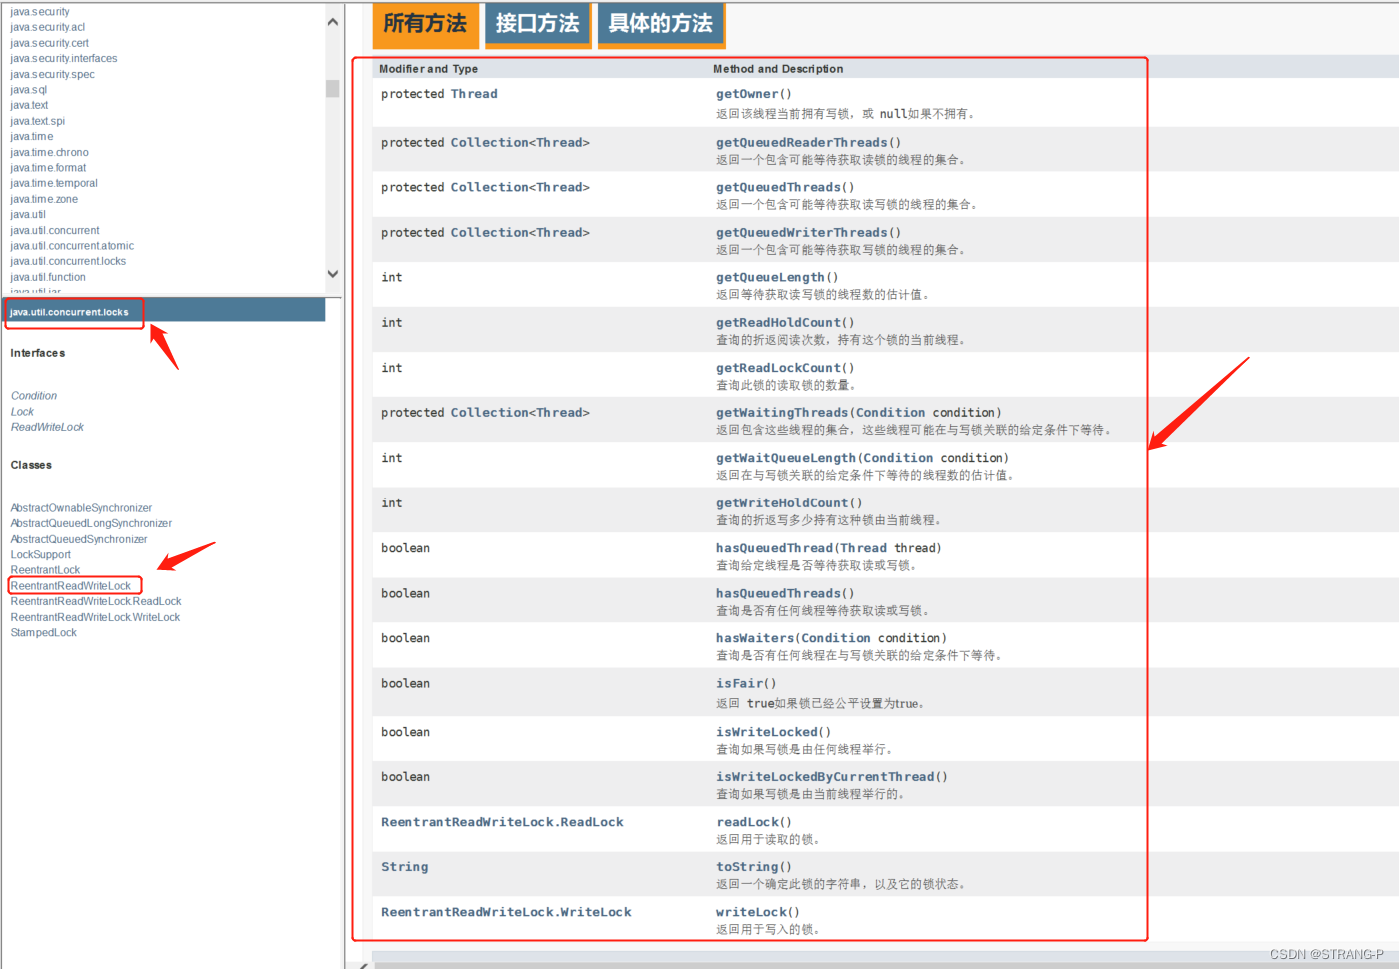1399x969 pixels.
Task: Select the java.util.function package
Action: click(48, 277)
